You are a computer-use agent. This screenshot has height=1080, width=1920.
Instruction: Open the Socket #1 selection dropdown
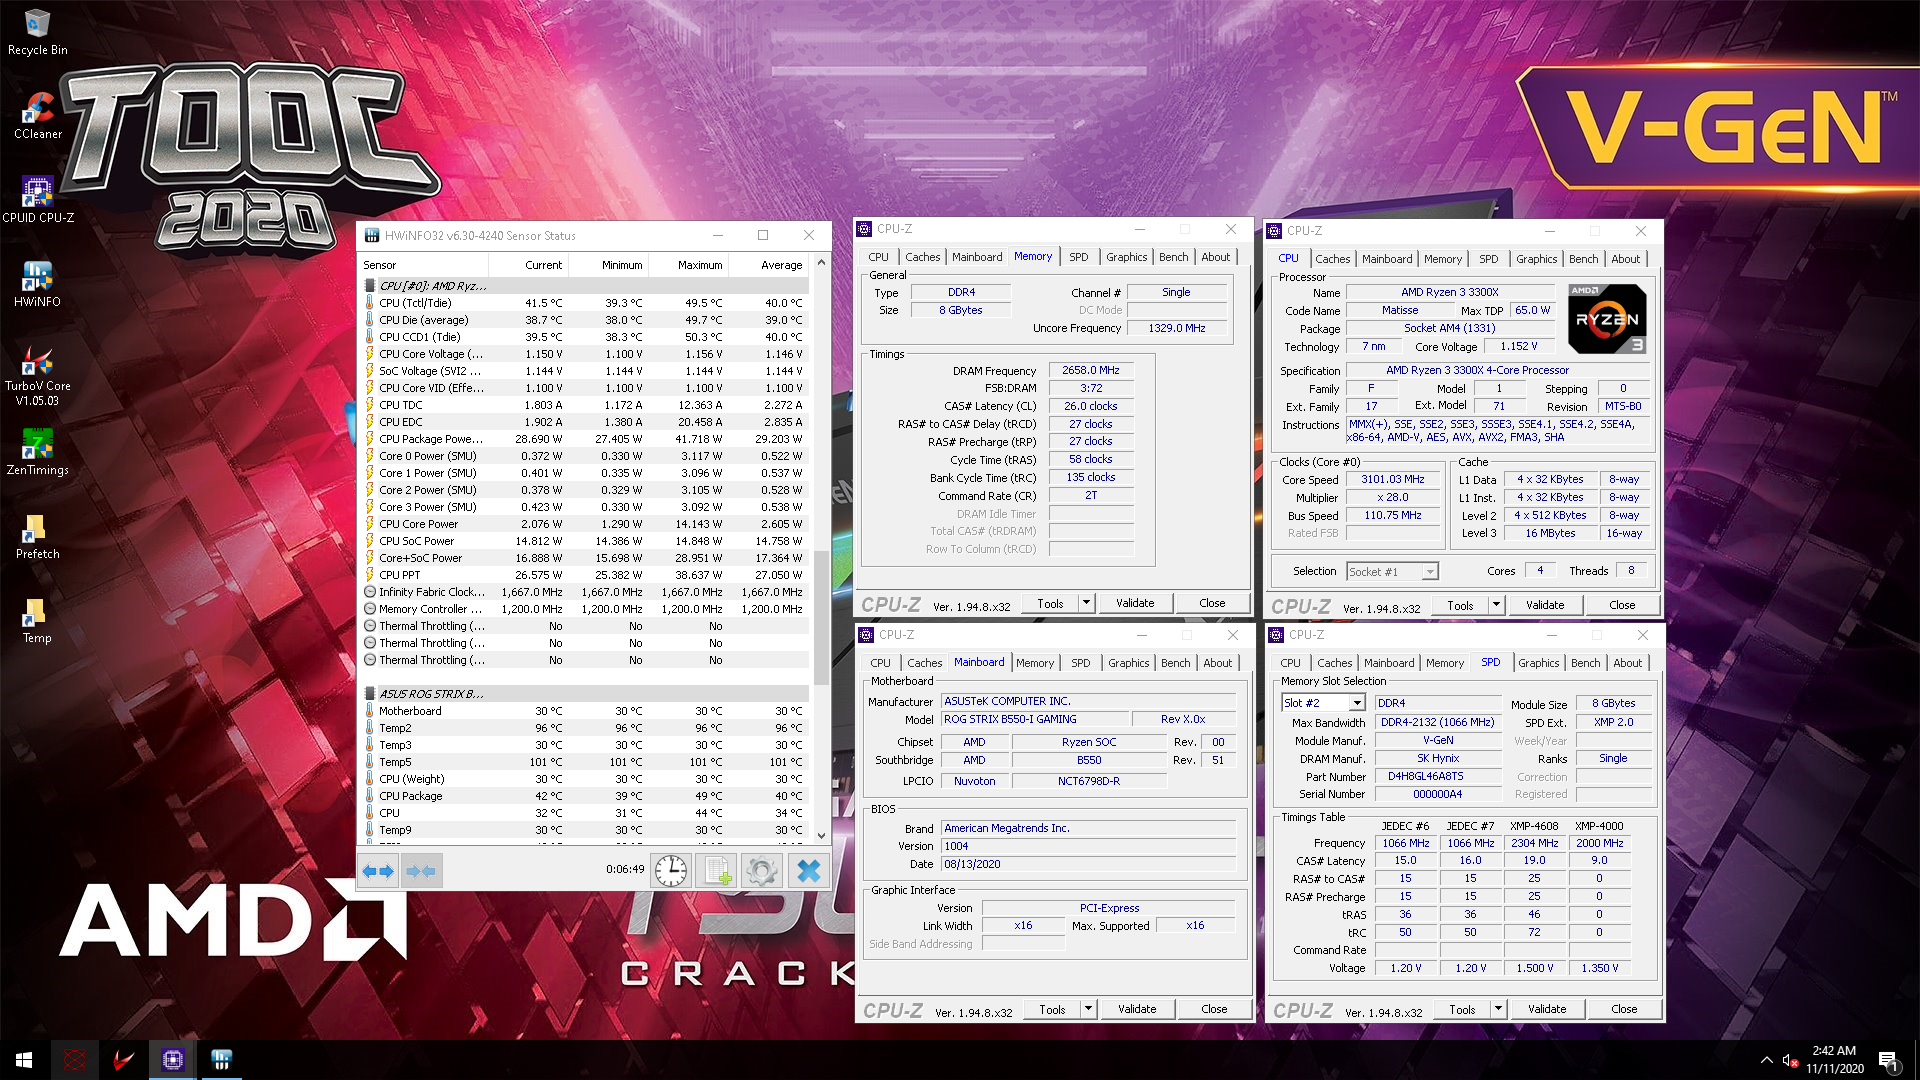1392,572
